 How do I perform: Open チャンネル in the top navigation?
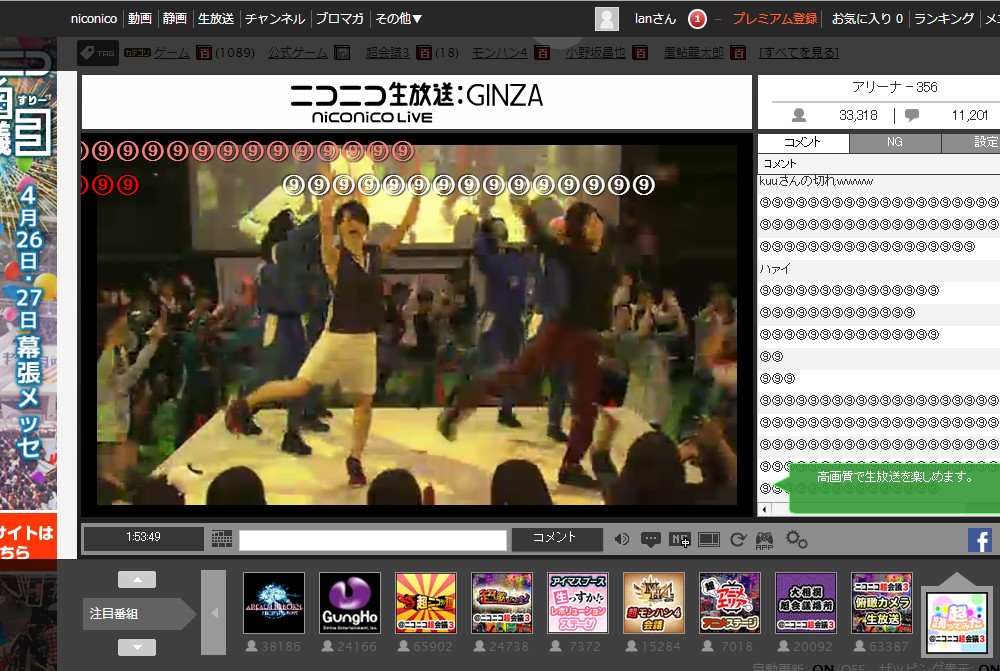point(275,18)
